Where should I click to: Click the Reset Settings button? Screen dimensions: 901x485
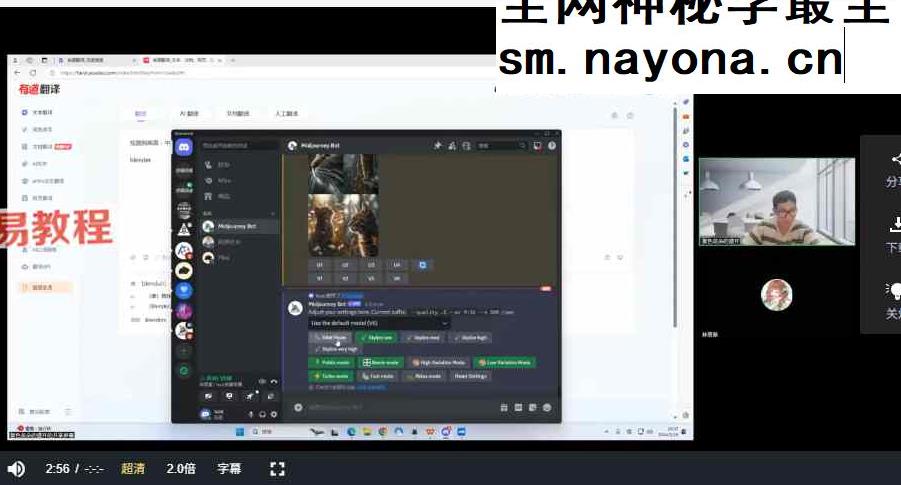coord(471,376)
